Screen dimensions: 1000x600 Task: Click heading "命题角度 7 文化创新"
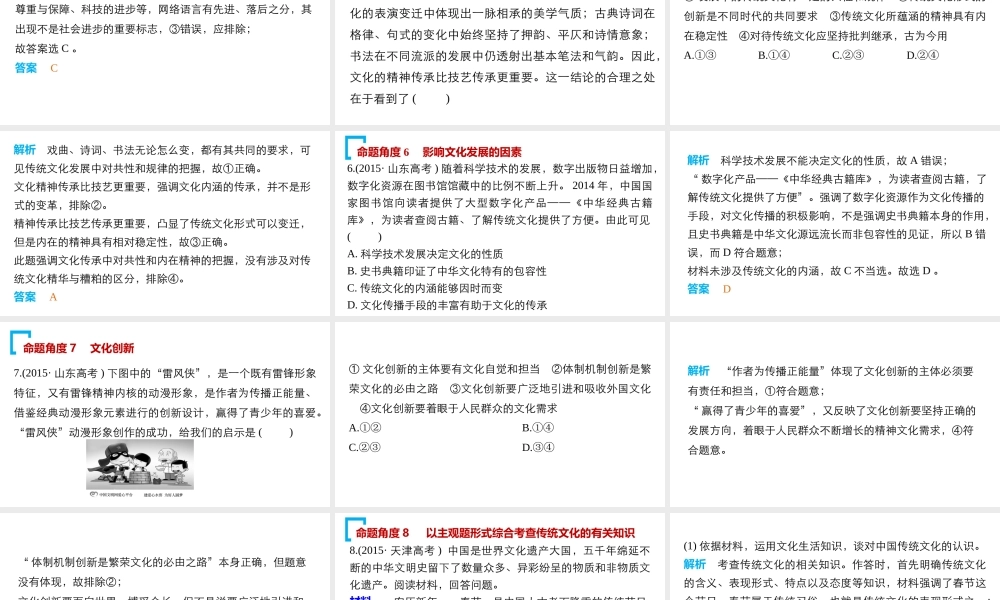click(78, 348)
